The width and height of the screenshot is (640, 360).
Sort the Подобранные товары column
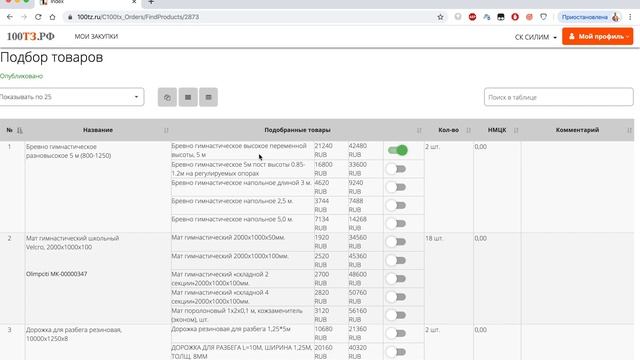coord(419,130)
